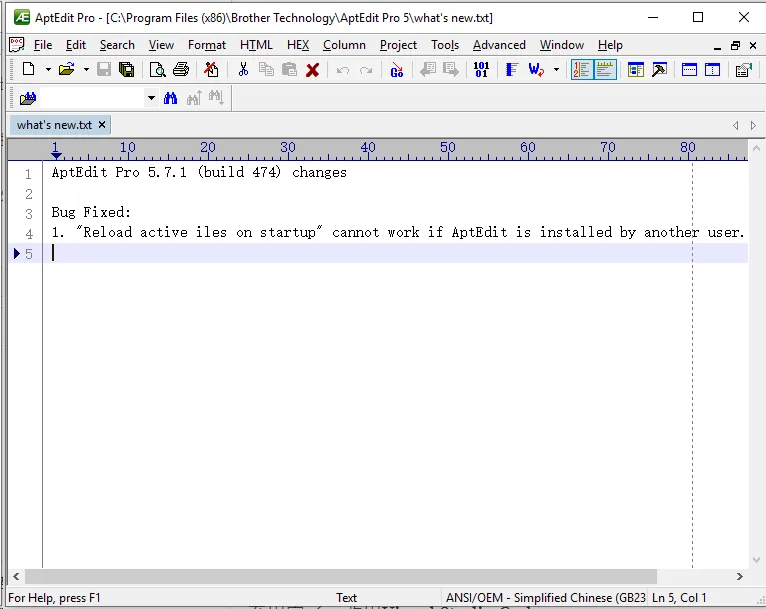Click the red X Delete icon

pyautogui.click(x=313, y=70)
